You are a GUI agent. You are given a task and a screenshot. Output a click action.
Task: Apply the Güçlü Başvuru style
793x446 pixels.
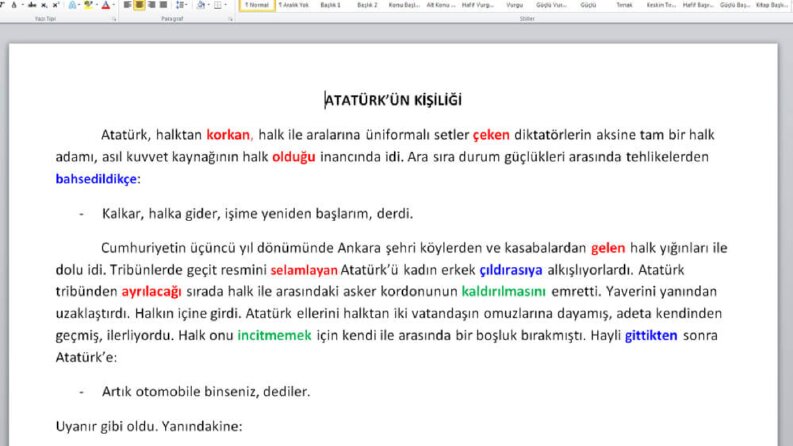[x=735, y=5]
